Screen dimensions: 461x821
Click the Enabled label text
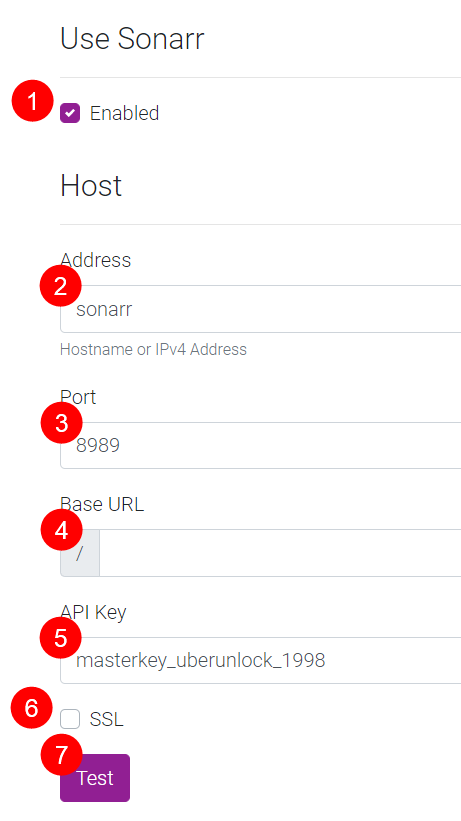124,113
